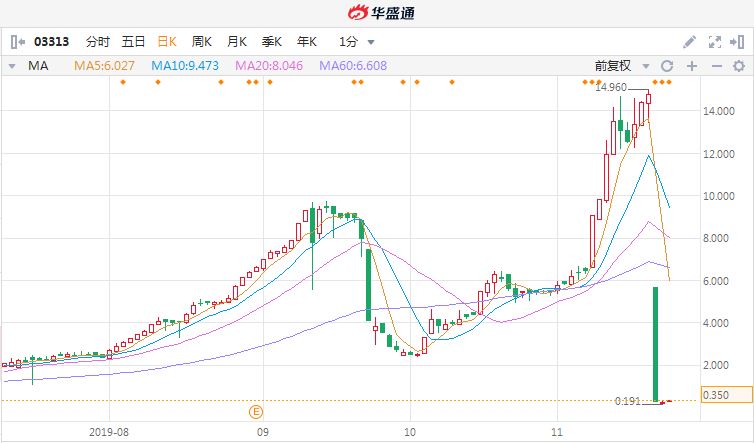This screenshot has width=754, height=443.
Task: Zoom in with the plus icon
Action: (x=691, y=66)
